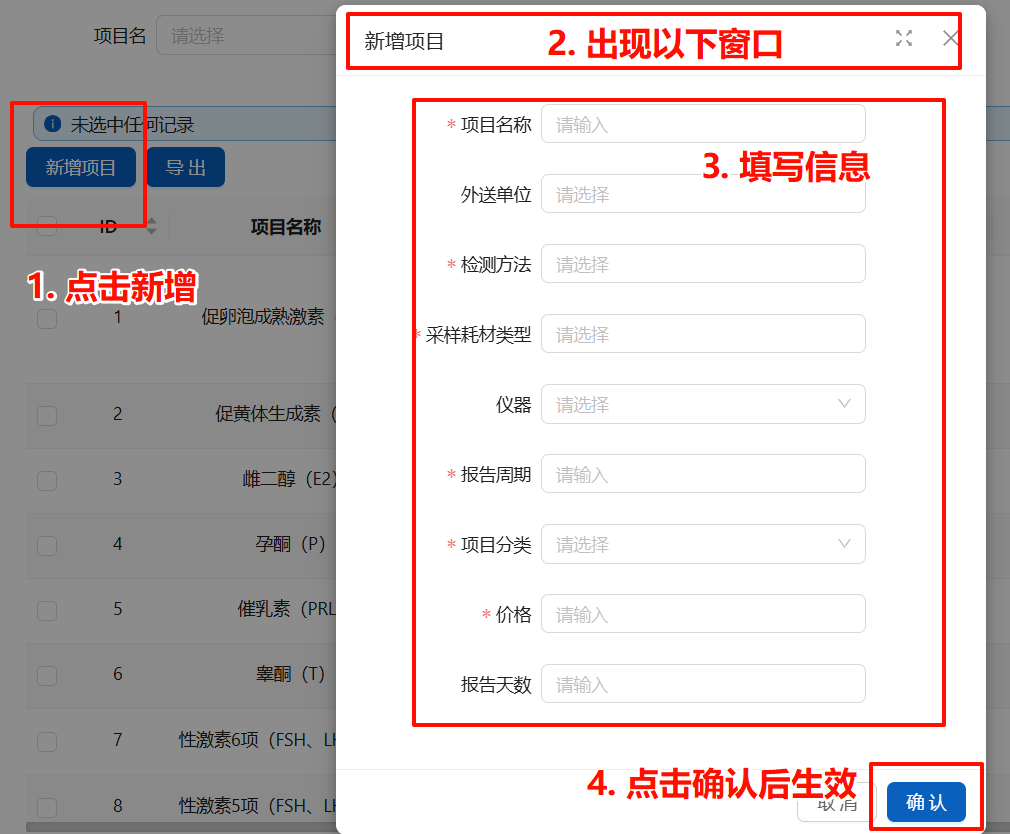Toggle the checkbox for row 7 性激素6项
The width and height of the screenshot is (1010, 834).
[47, 741]
